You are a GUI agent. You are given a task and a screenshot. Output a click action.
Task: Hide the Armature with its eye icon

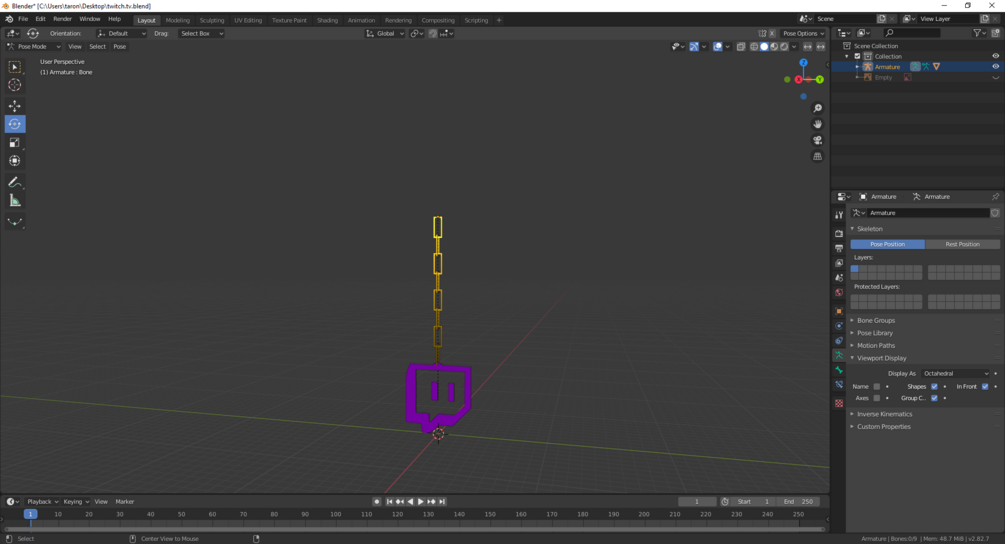[995, 67]
